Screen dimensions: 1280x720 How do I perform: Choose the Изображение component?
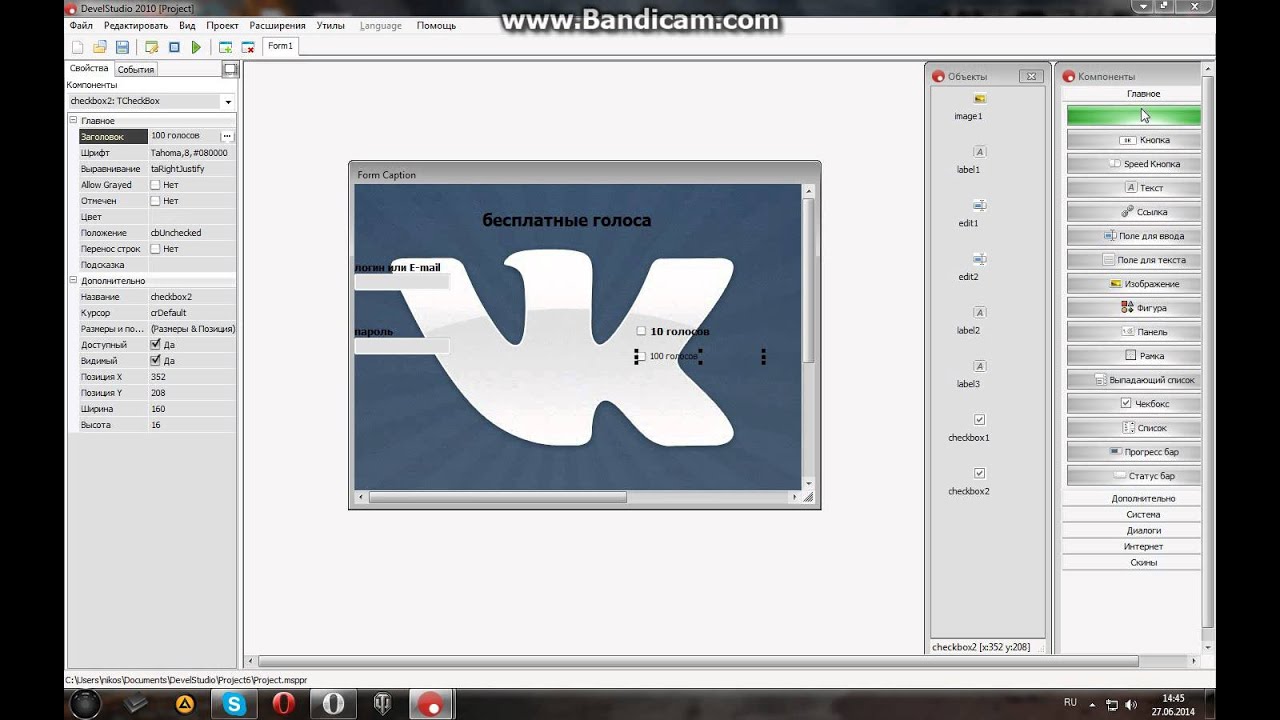[x=1134, y=284]
